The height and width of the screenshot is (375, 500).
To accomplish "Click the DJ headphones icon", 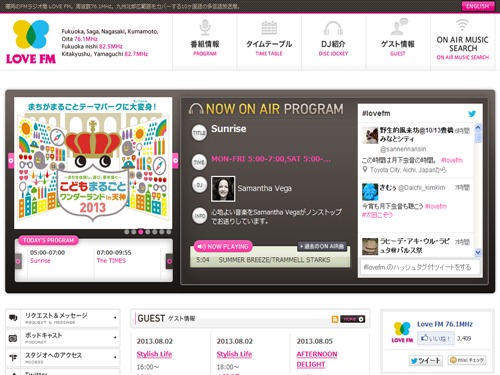I will [x=333, y=28].
